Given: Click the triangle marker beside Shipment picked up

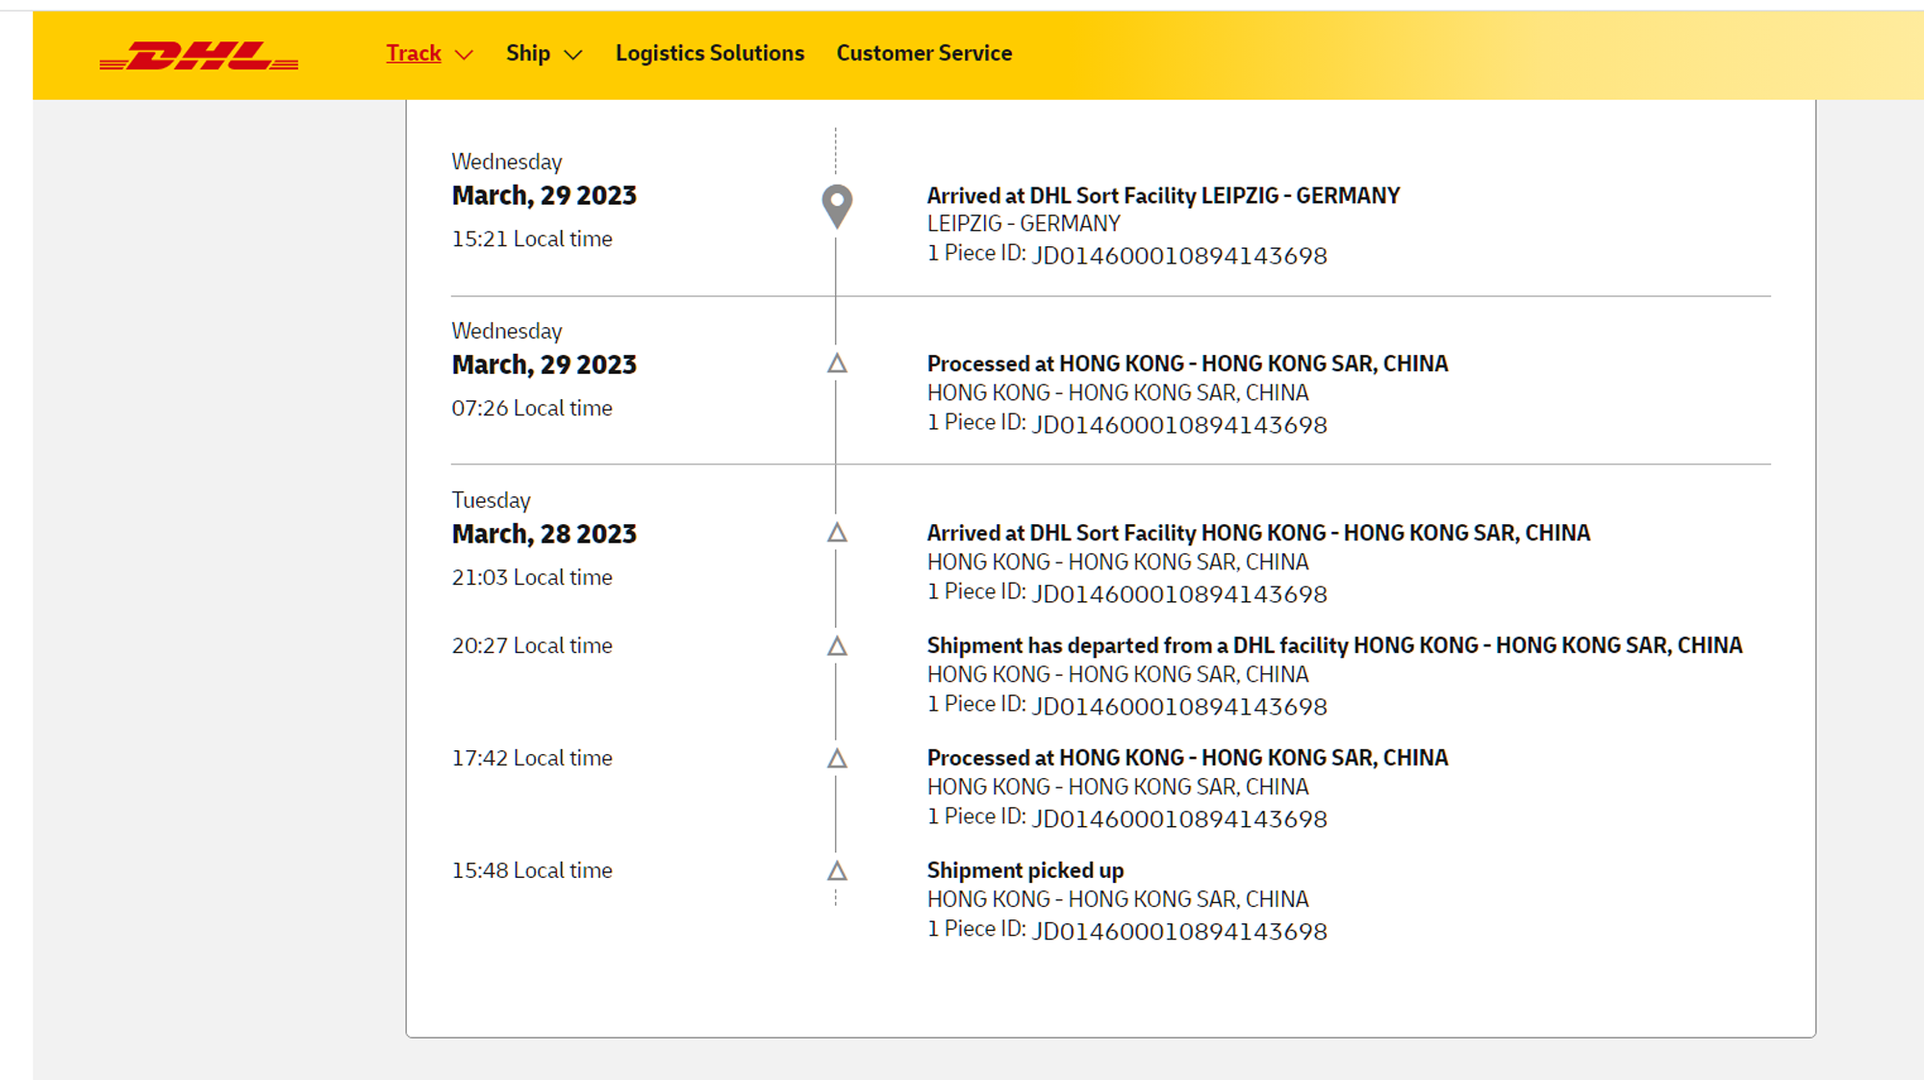Looking at the screenshot, I should point(836,871).
